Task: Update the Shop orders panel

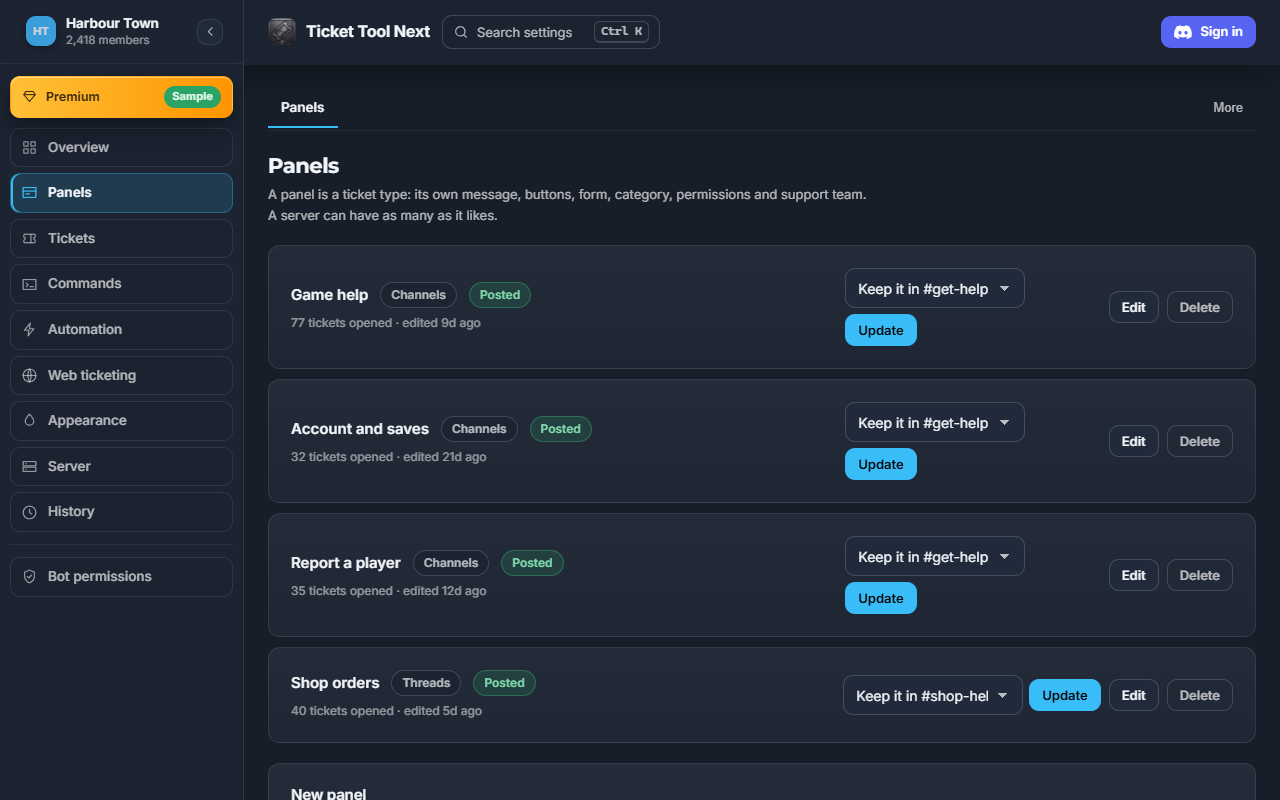Action: click(1065, 695)
